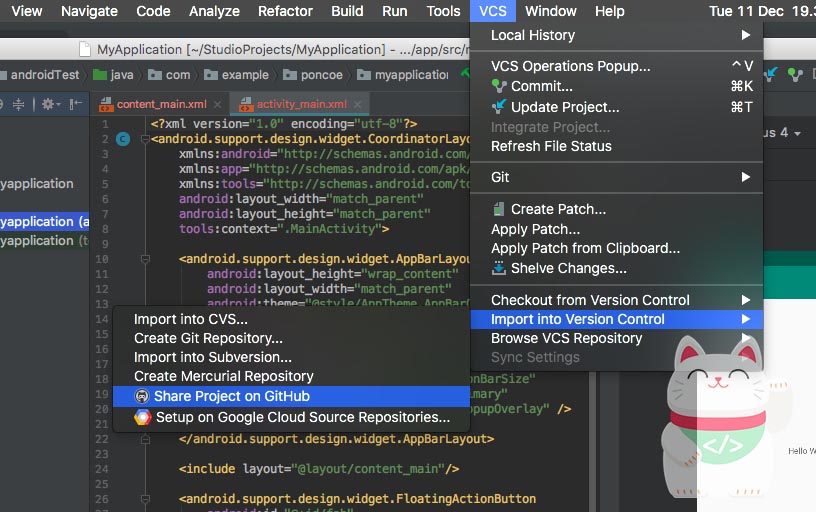Open the gear icon dropdown arrow

click(58, 105)
